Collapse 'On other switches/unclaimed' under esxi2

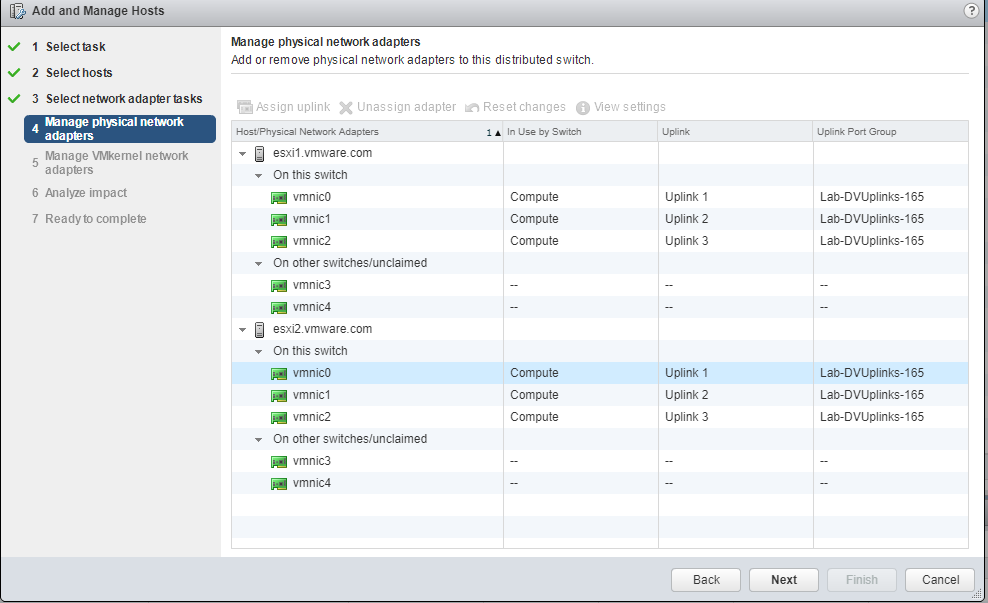(x=259, y=440)
